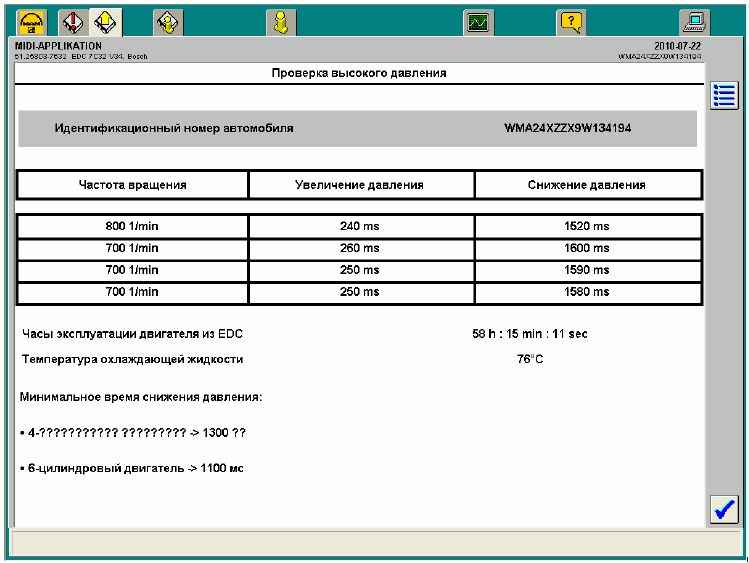Click the 'Увеличение давления' column header
Screen dimensions: 749x563
pos(360,185)
